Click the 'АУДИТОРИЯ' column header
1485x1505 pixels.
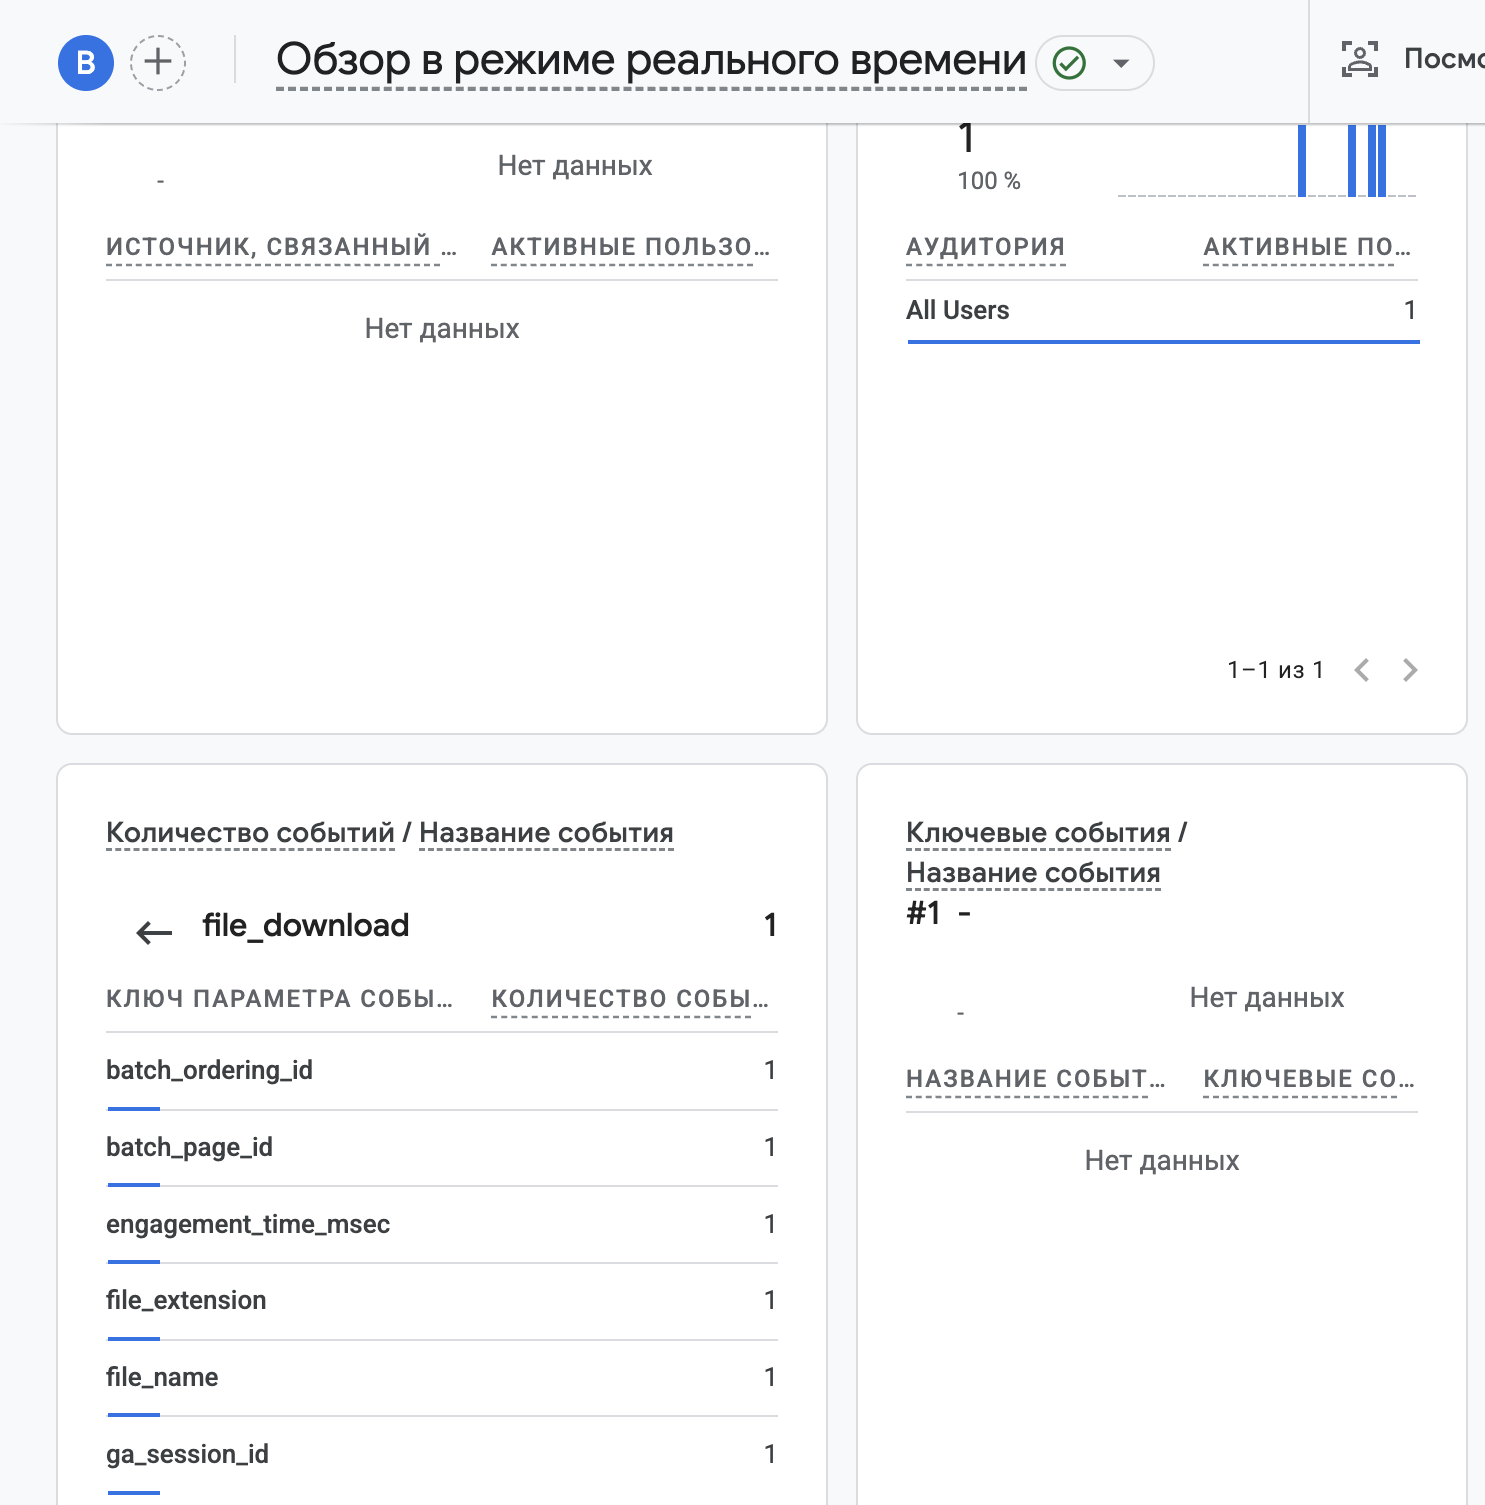pyautogui.click(x=986, y=247)
